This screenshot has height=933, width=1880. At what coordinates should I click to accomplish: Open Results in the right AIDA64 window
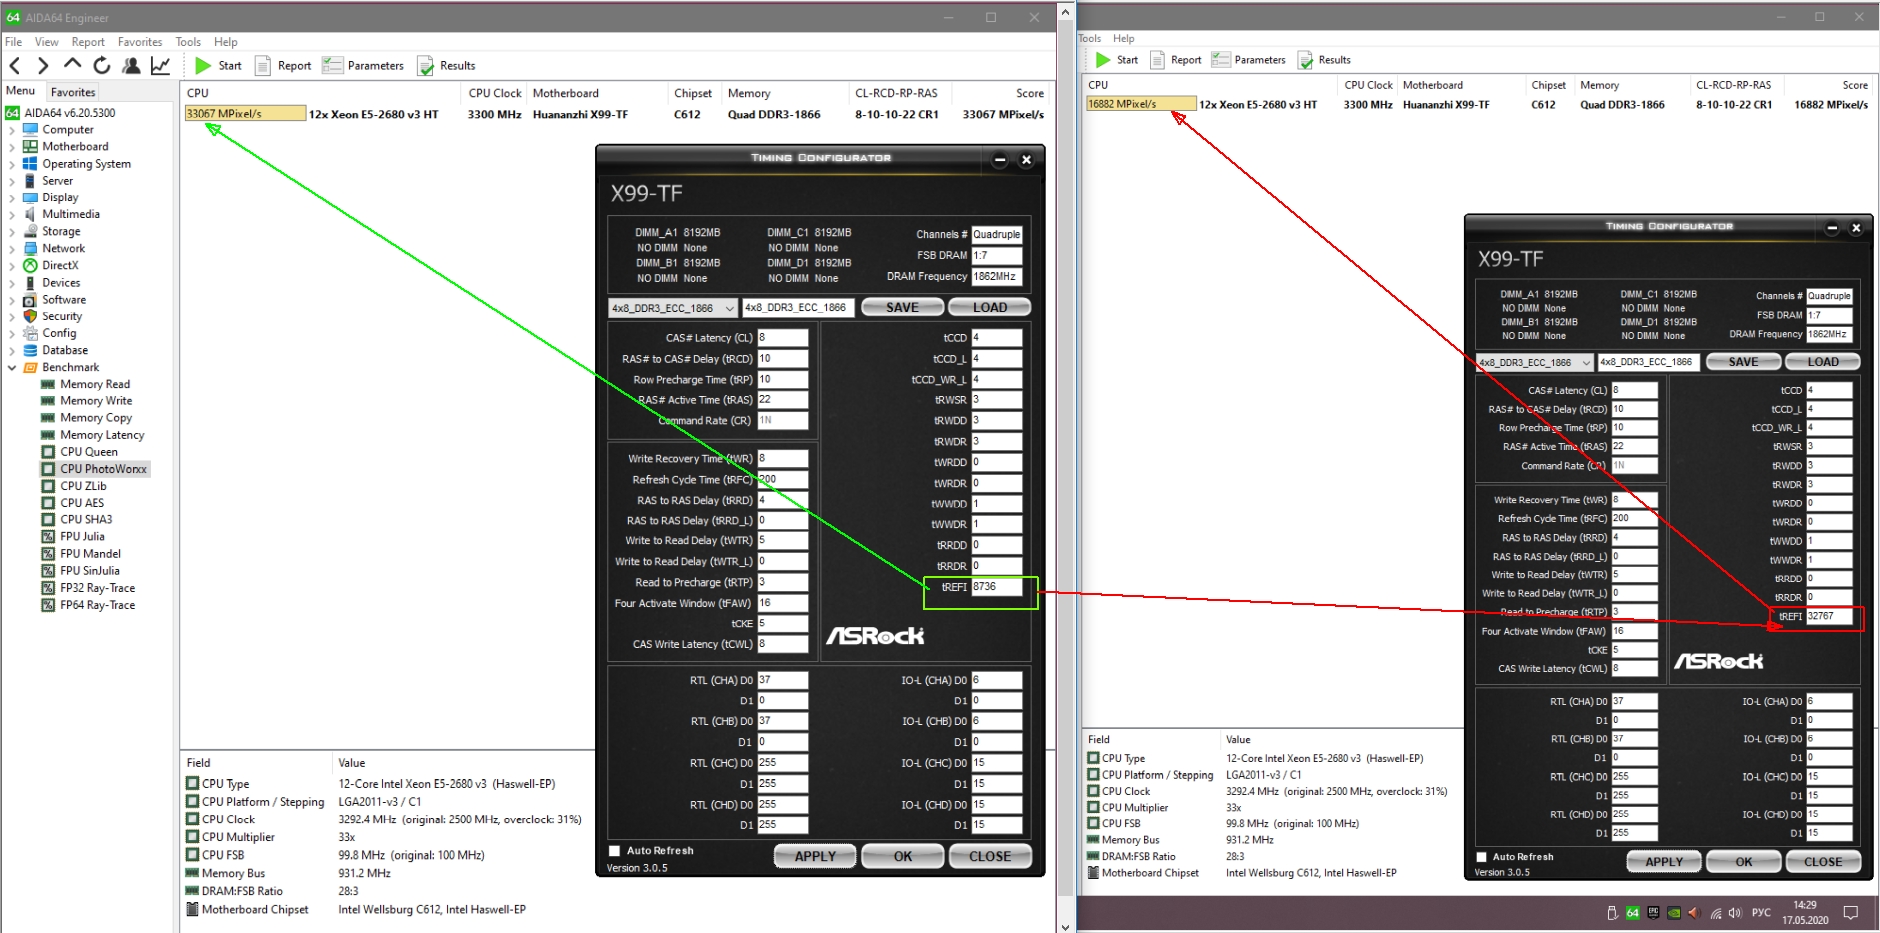pyautogui.click(x=1324, y=60)
